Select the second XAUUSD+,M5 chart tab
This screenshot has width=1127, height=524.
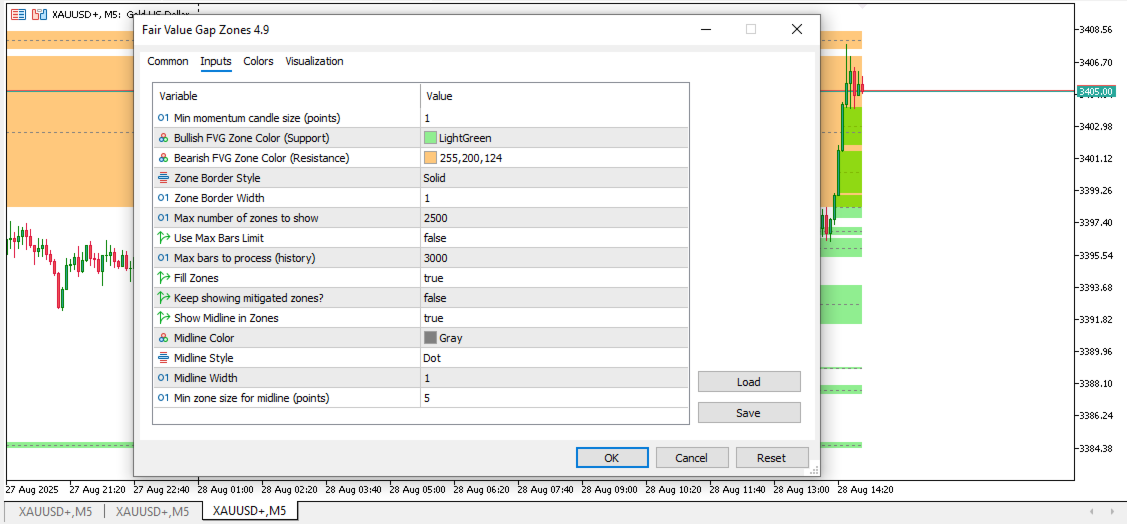point(152,512)
